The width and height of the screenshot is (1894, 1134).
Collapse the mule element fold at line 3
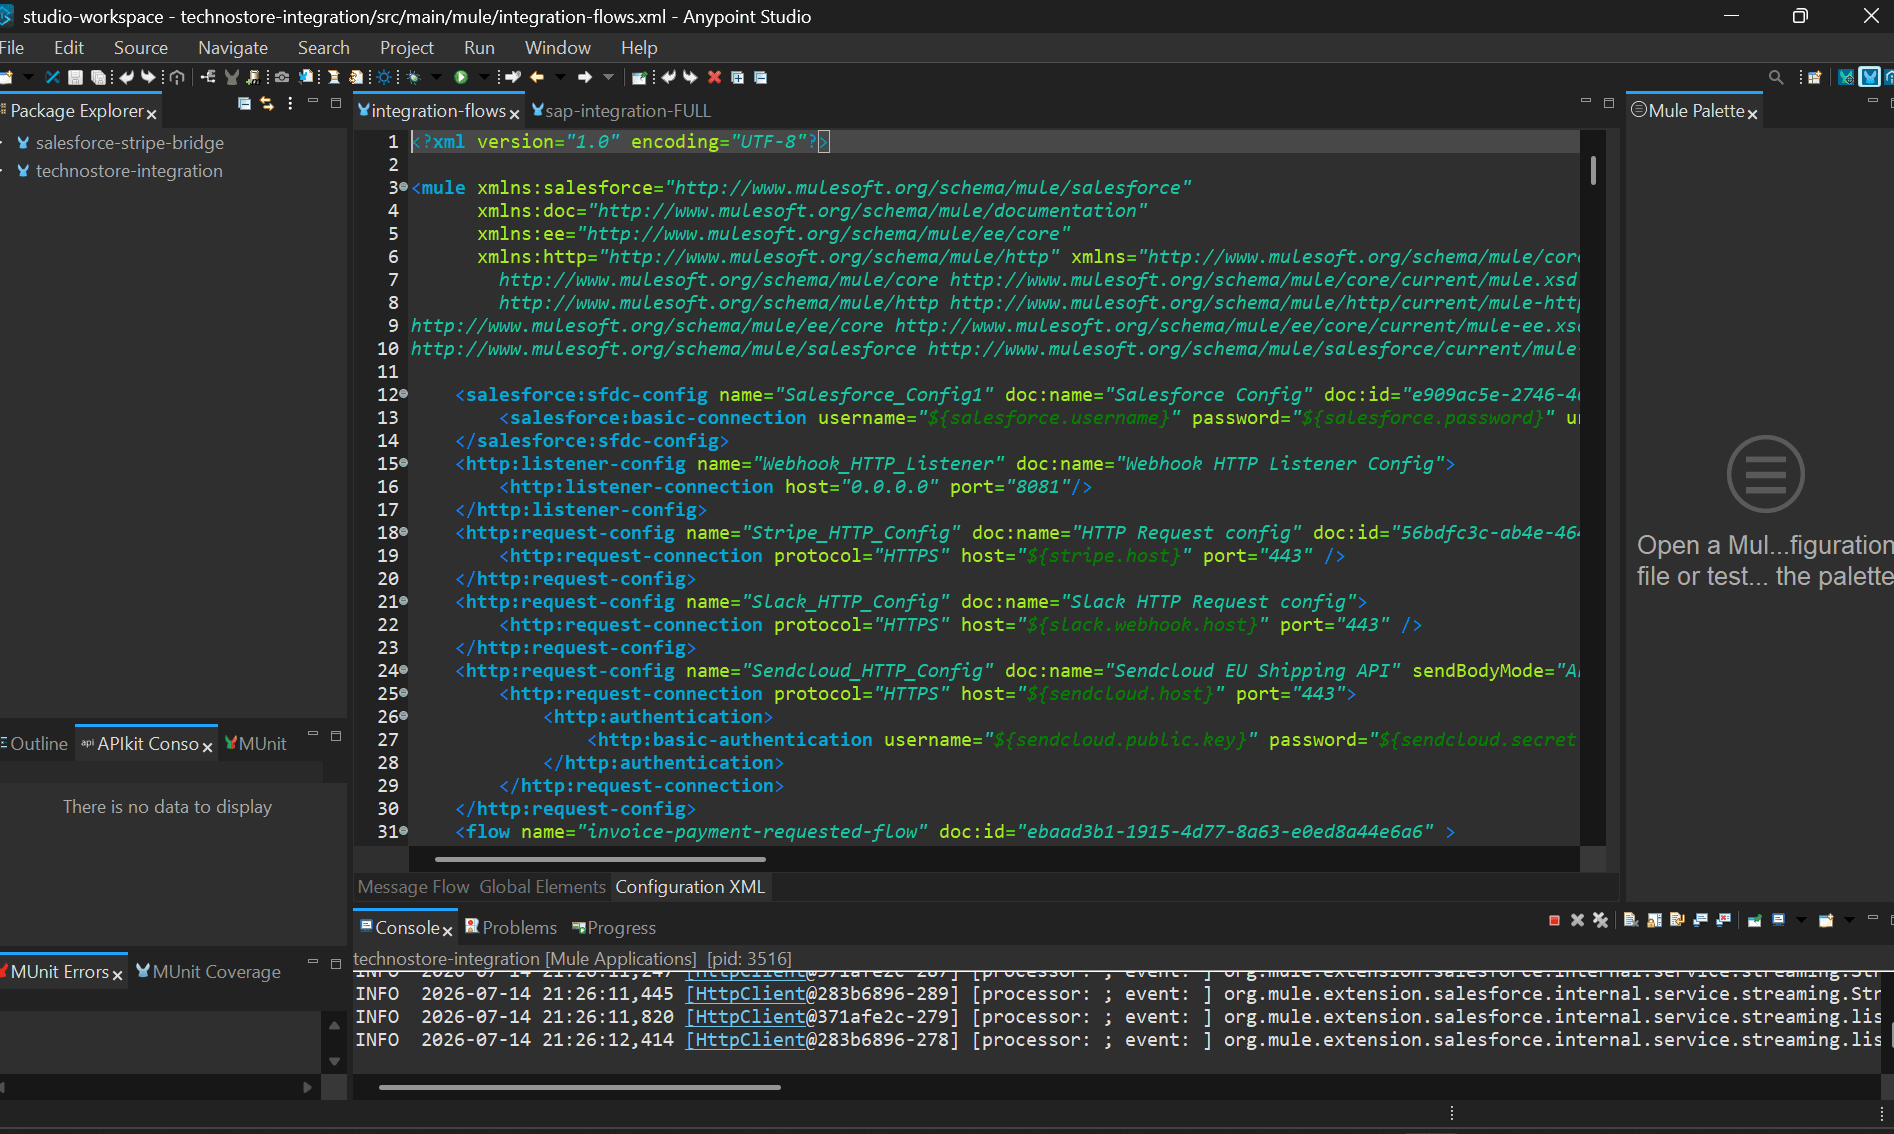(404, 187)
